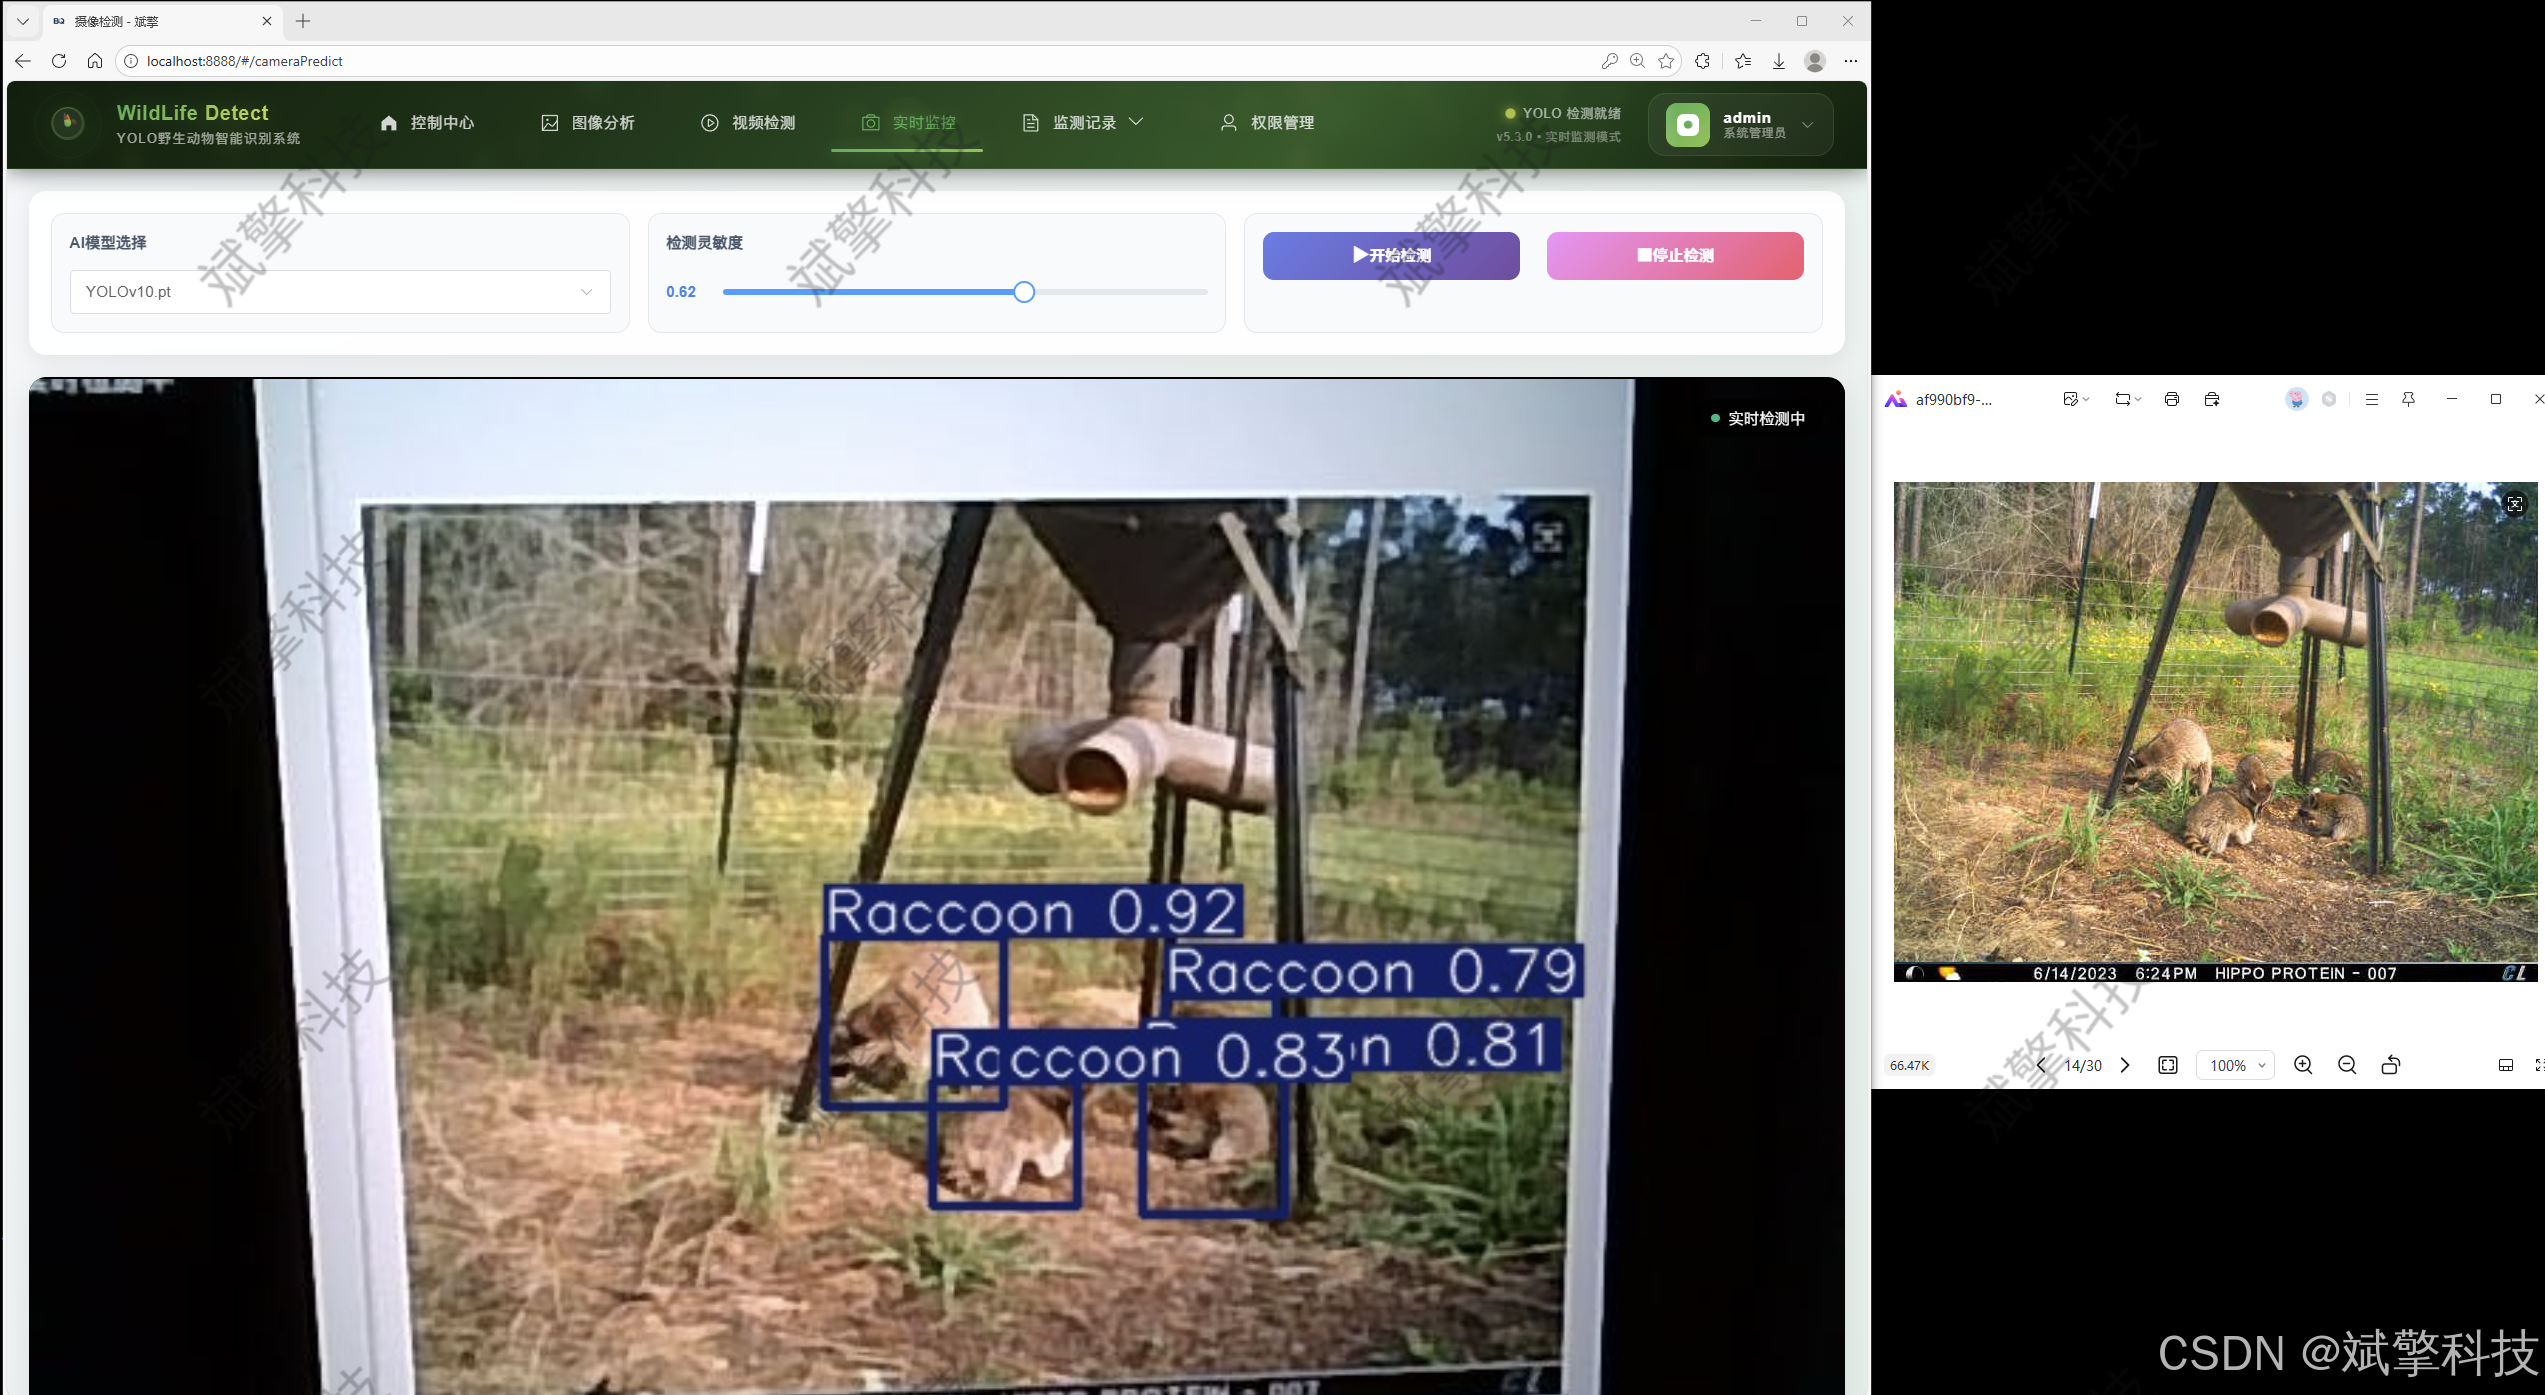This screenshot has width=2545, height=1395.
Task: Go to previous image in viewer
Action: click(2041, 1065)
